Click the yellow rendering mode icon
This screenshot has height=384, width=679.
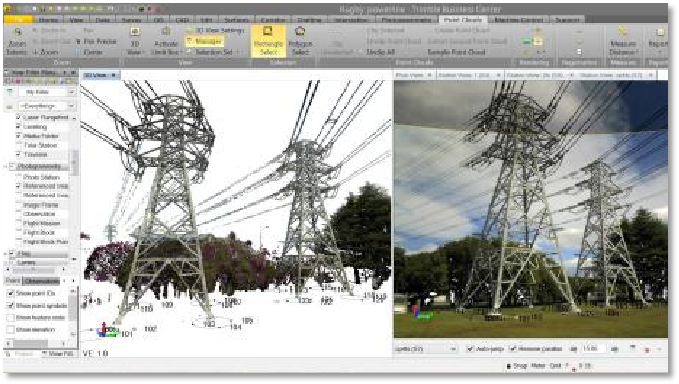tap(537, 42)
